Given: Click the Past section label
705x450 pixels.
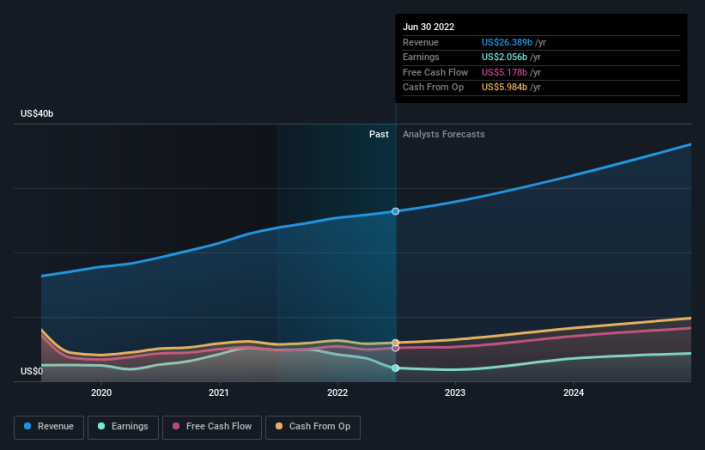Looking at the screenshot, I should pos(378,134).
